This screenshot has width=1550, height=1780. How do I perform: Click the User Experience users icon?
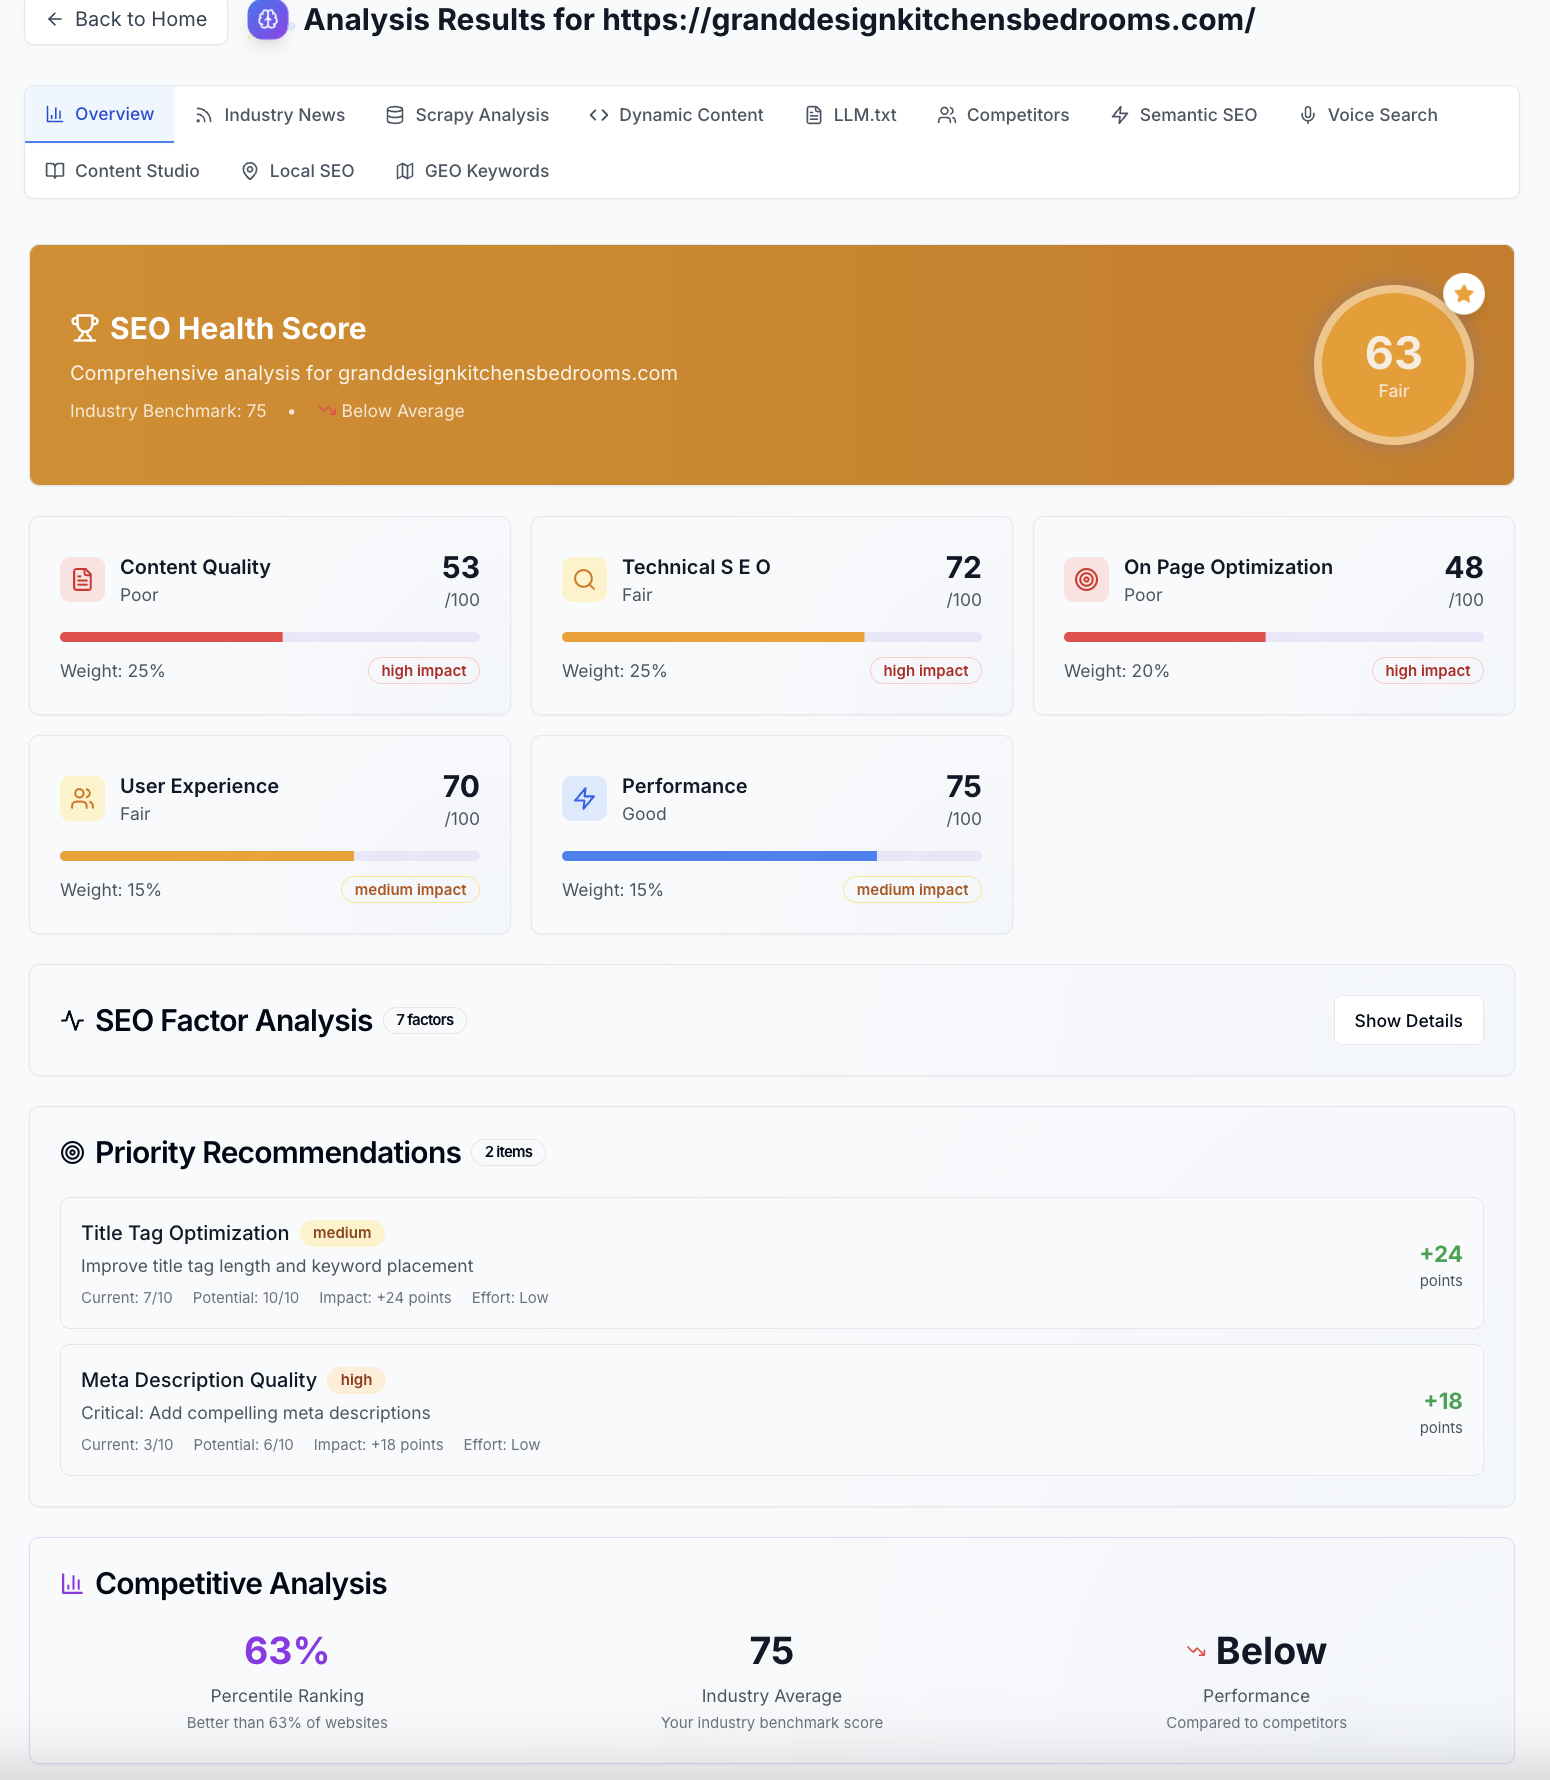point(83,798)
